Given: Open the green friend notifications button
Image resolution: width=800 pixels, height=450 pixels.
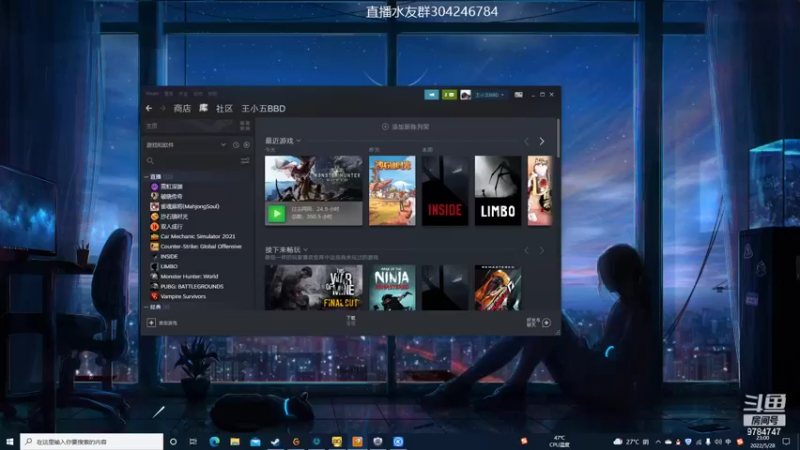Looking at the screenshot, I should pyautogui.click(x=449, y=94).
